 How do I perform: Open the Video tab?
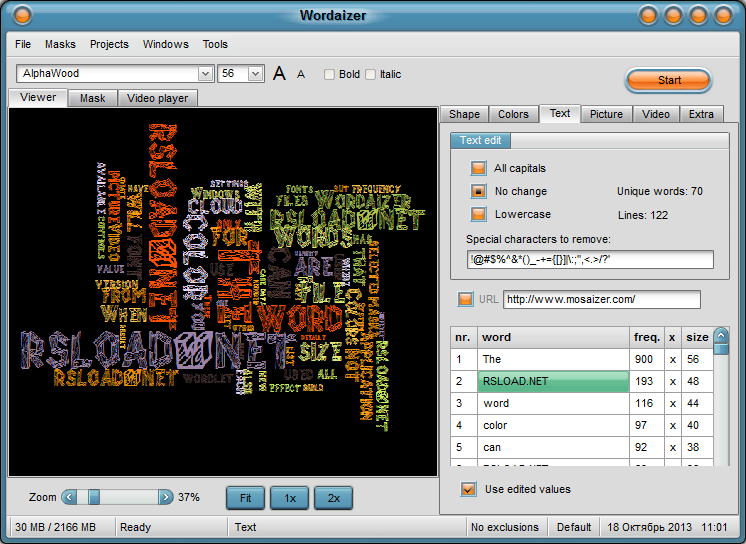(656, 114)
